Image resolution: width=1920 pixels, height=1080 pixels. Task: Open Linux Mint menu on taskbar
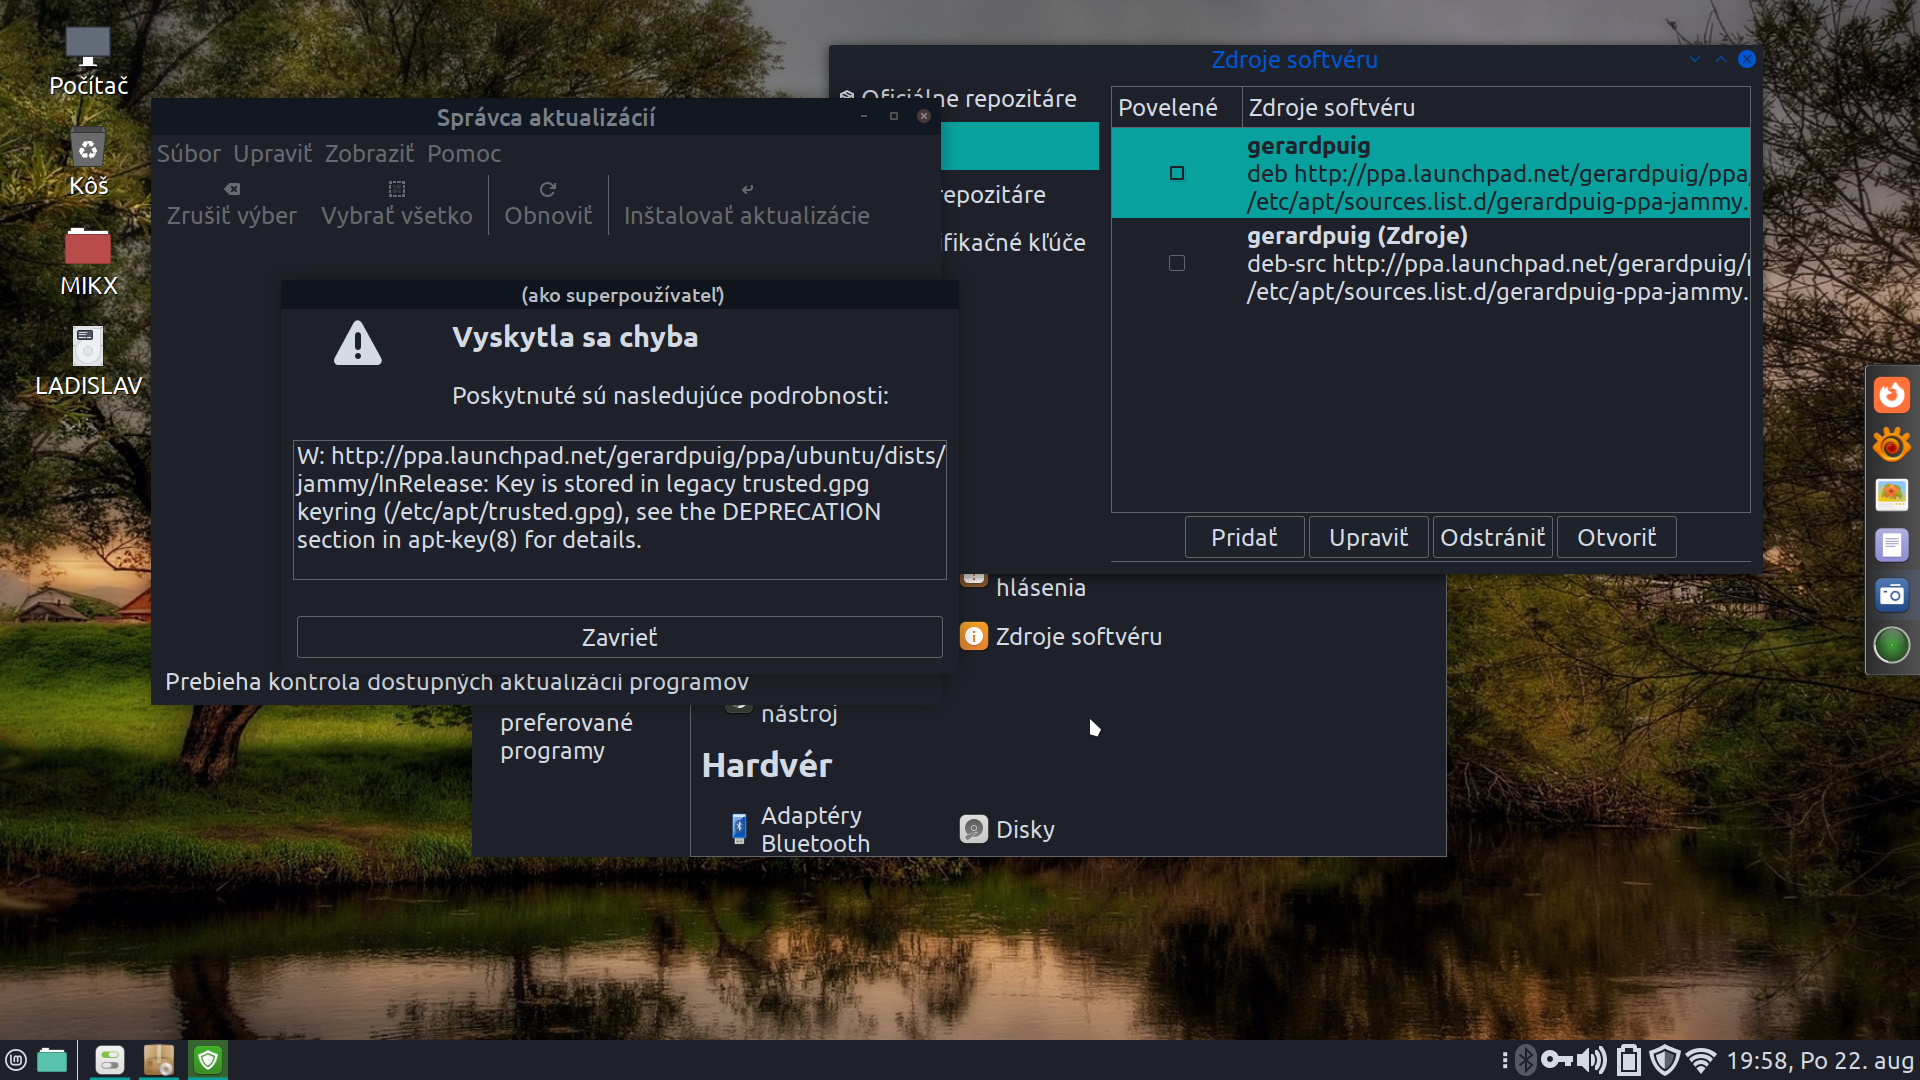click(16, 1060)
